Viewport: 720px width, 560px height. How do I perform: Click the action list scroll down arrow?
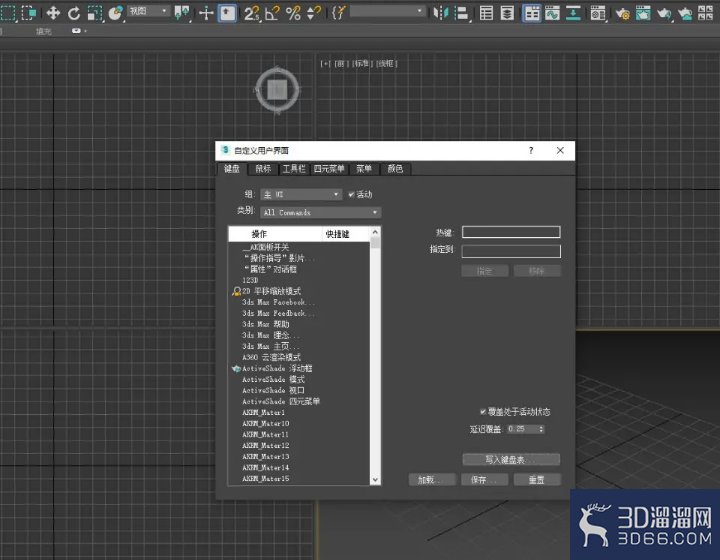click(x=375, y=480)
